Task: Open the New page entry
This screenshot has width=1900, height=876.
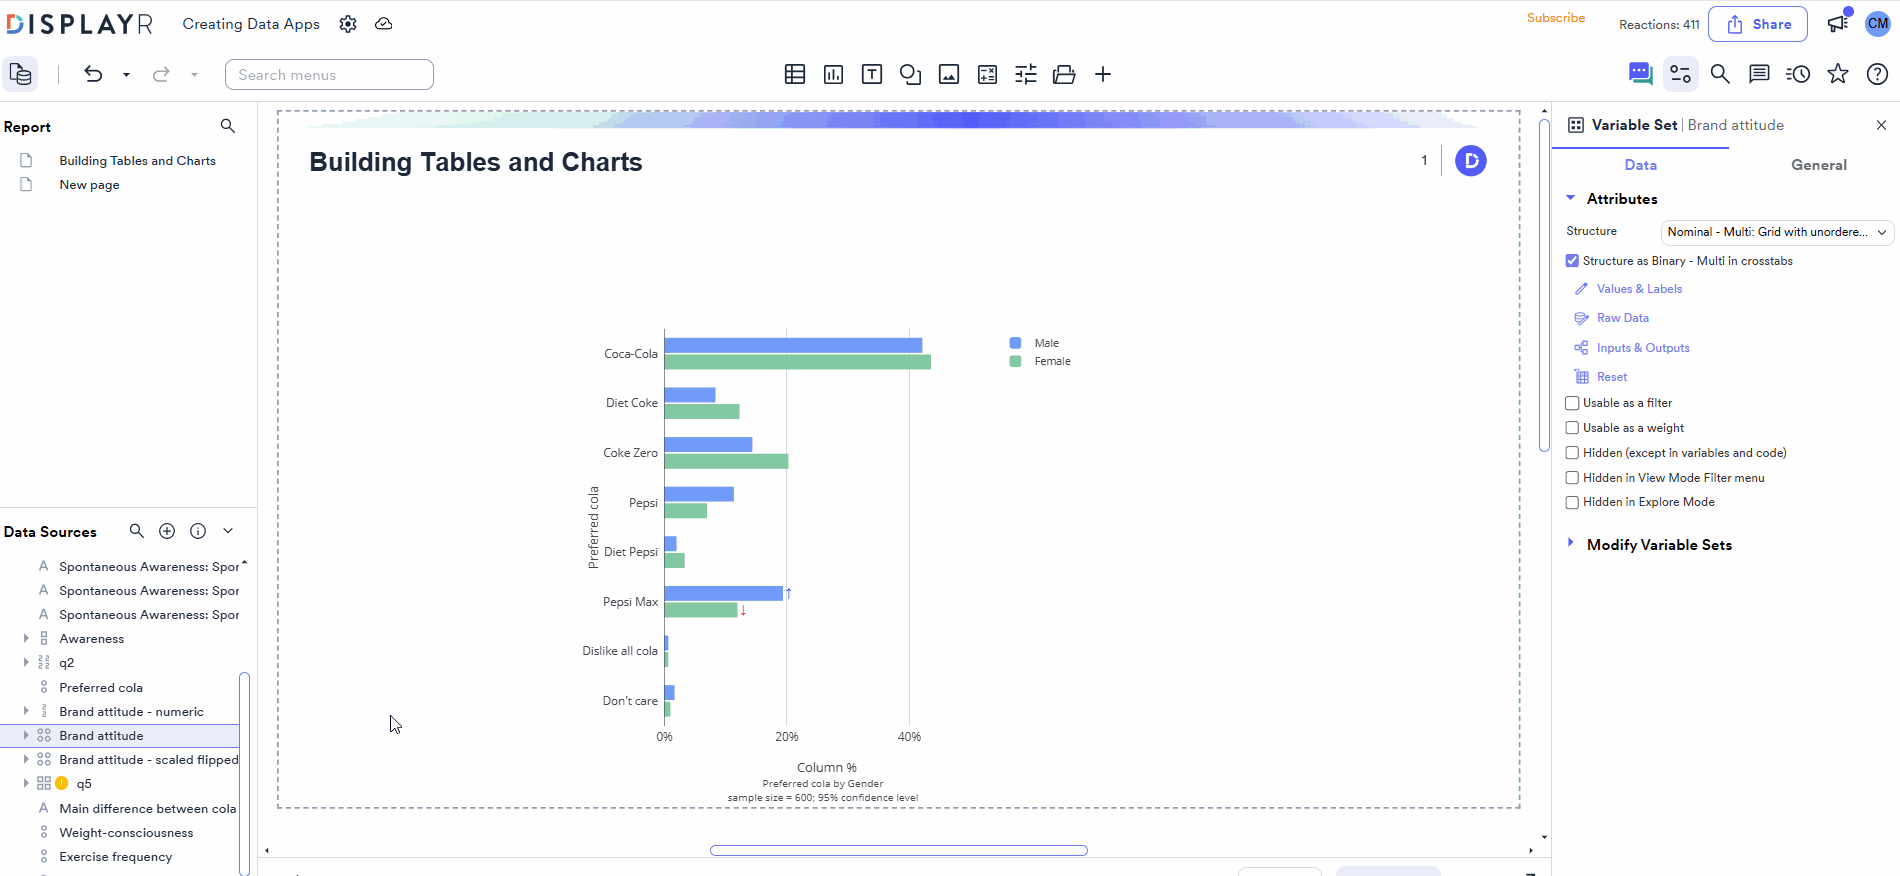Action: (89, 185)
